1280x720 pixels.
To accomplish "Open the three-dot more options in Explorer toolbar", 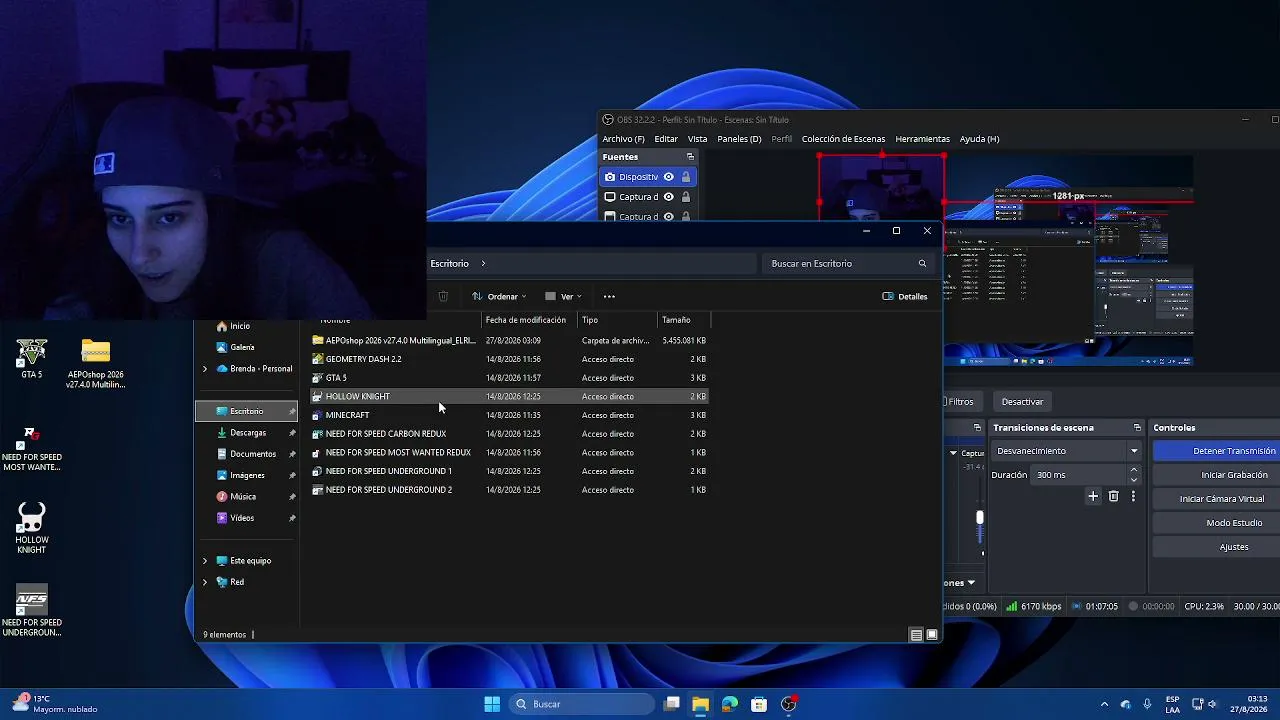I will (x=609, y=296).
